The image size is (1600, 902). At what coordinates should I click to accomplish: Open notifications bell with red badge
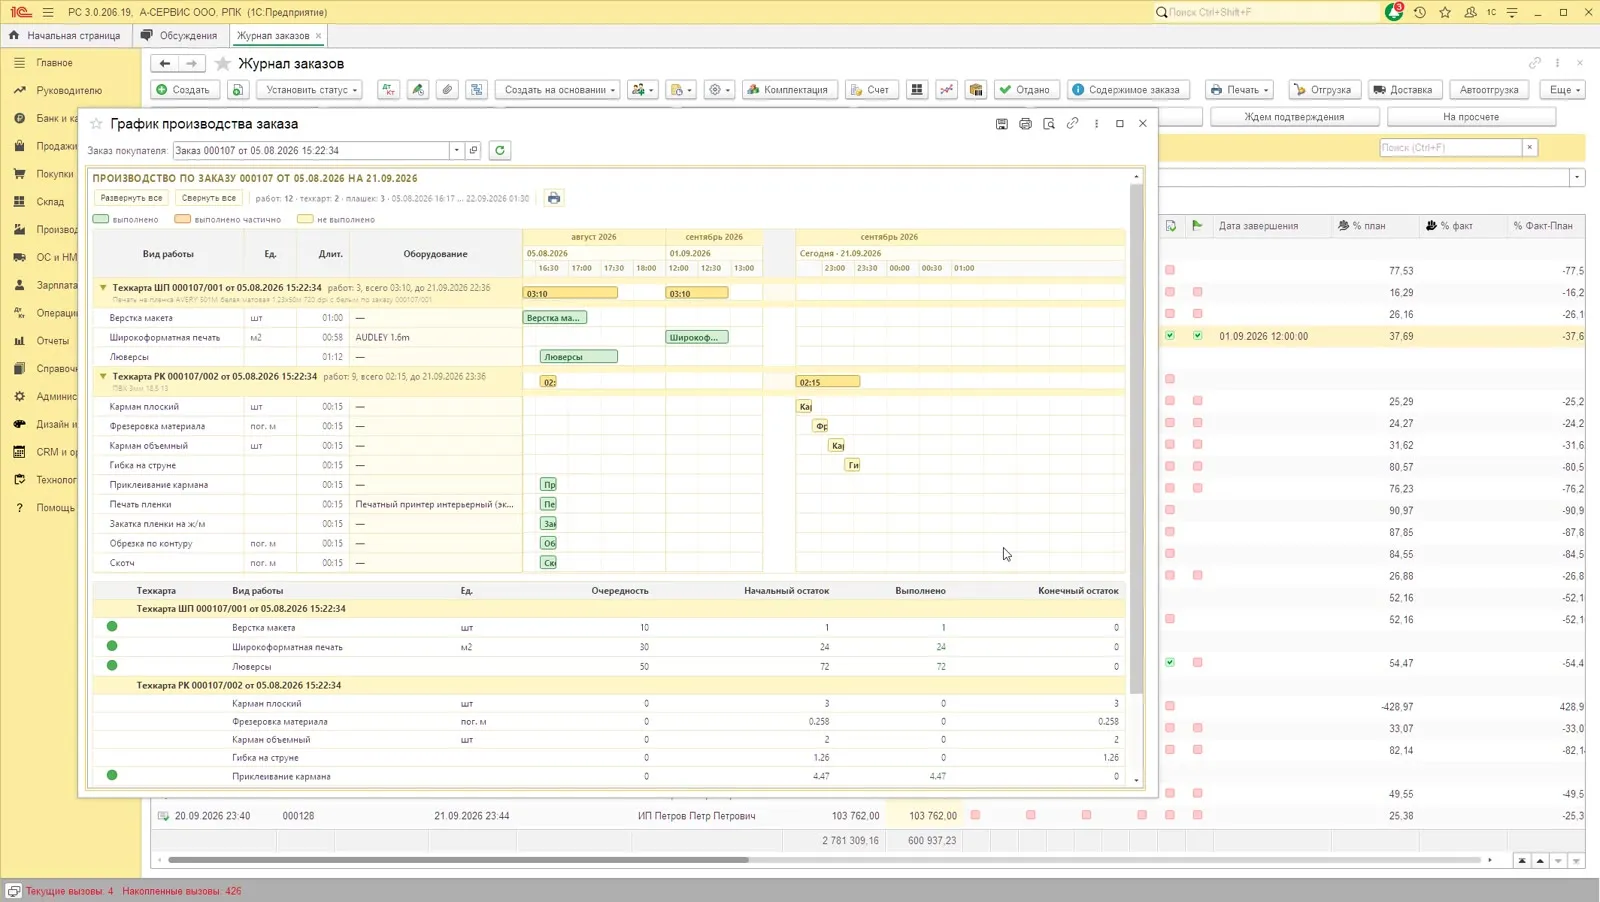(1394, 12)
